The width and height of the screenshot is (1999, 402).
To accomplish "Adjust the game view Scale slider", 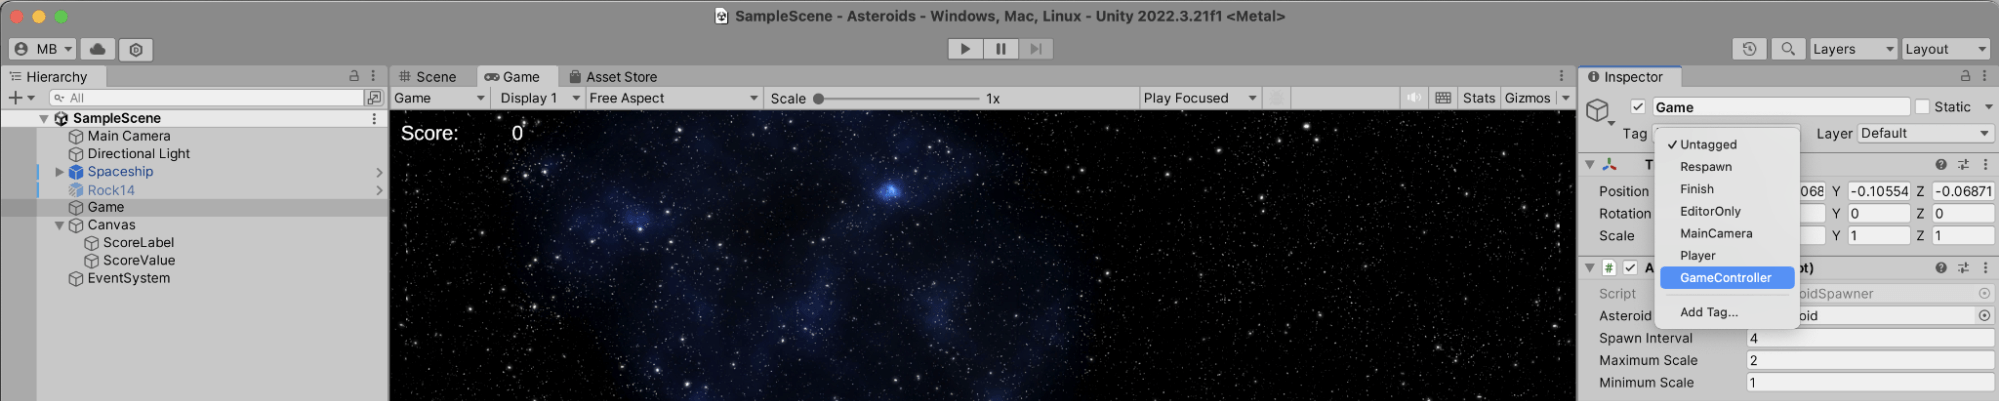I will click(x=819, y=98).
